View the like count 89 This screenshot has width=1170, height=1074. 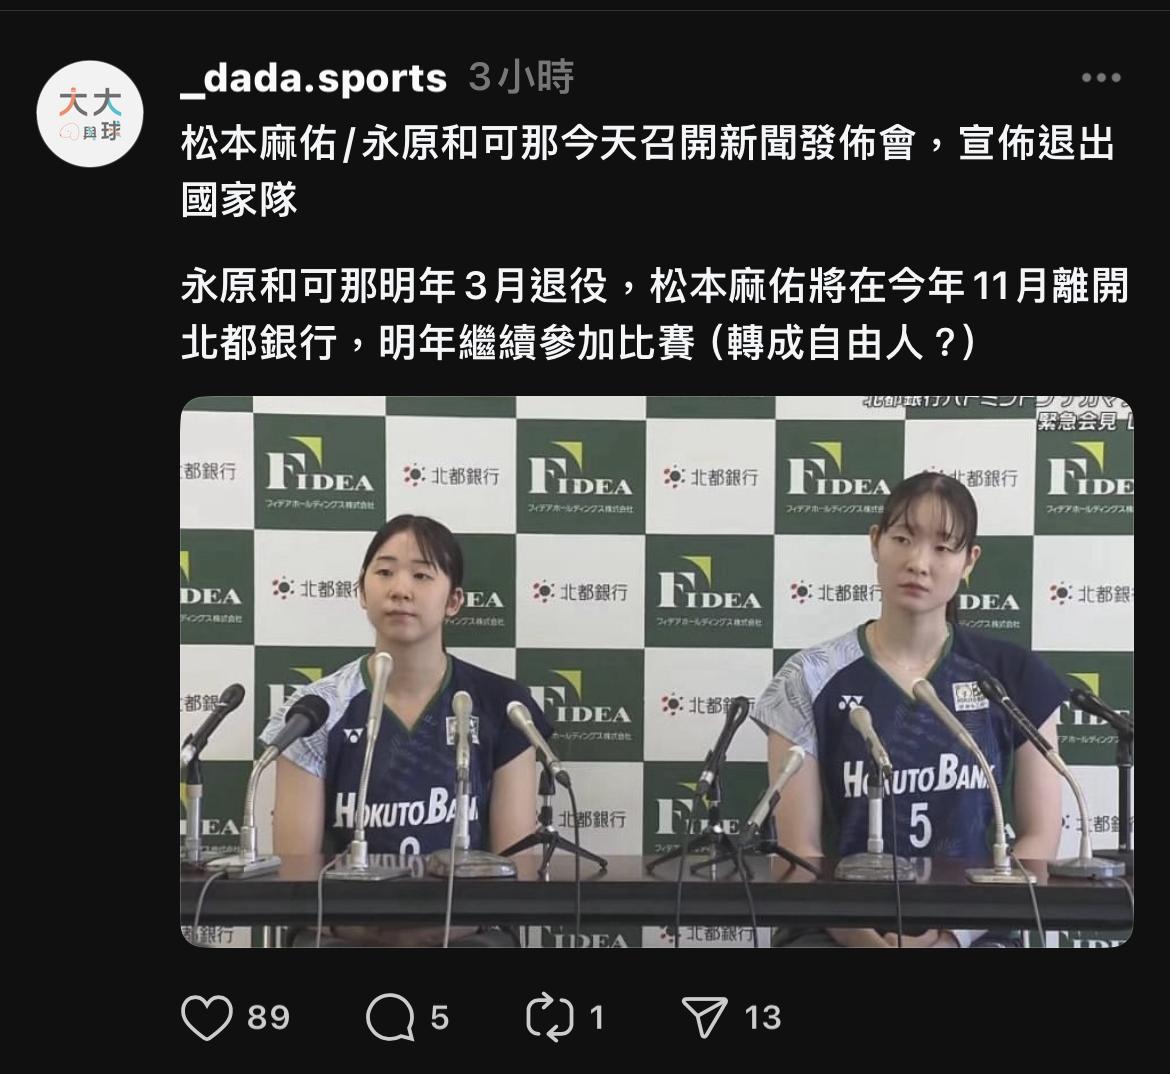tap(269, 1017)
